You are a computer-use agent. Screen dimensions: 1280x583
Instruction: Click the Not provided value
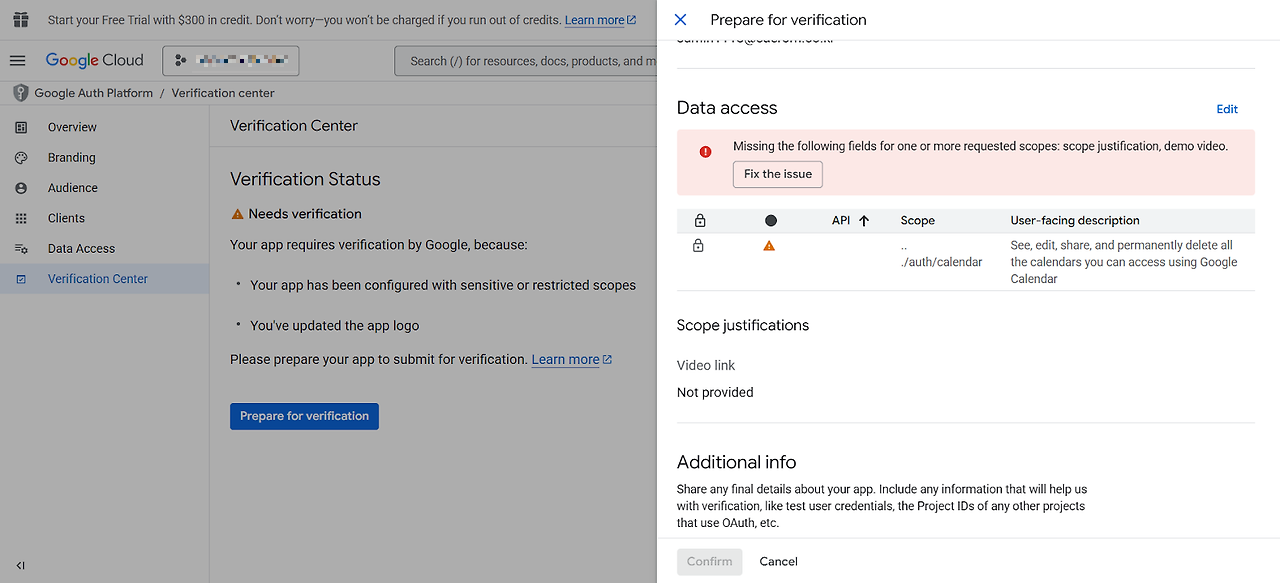click(x=715, y=392)
